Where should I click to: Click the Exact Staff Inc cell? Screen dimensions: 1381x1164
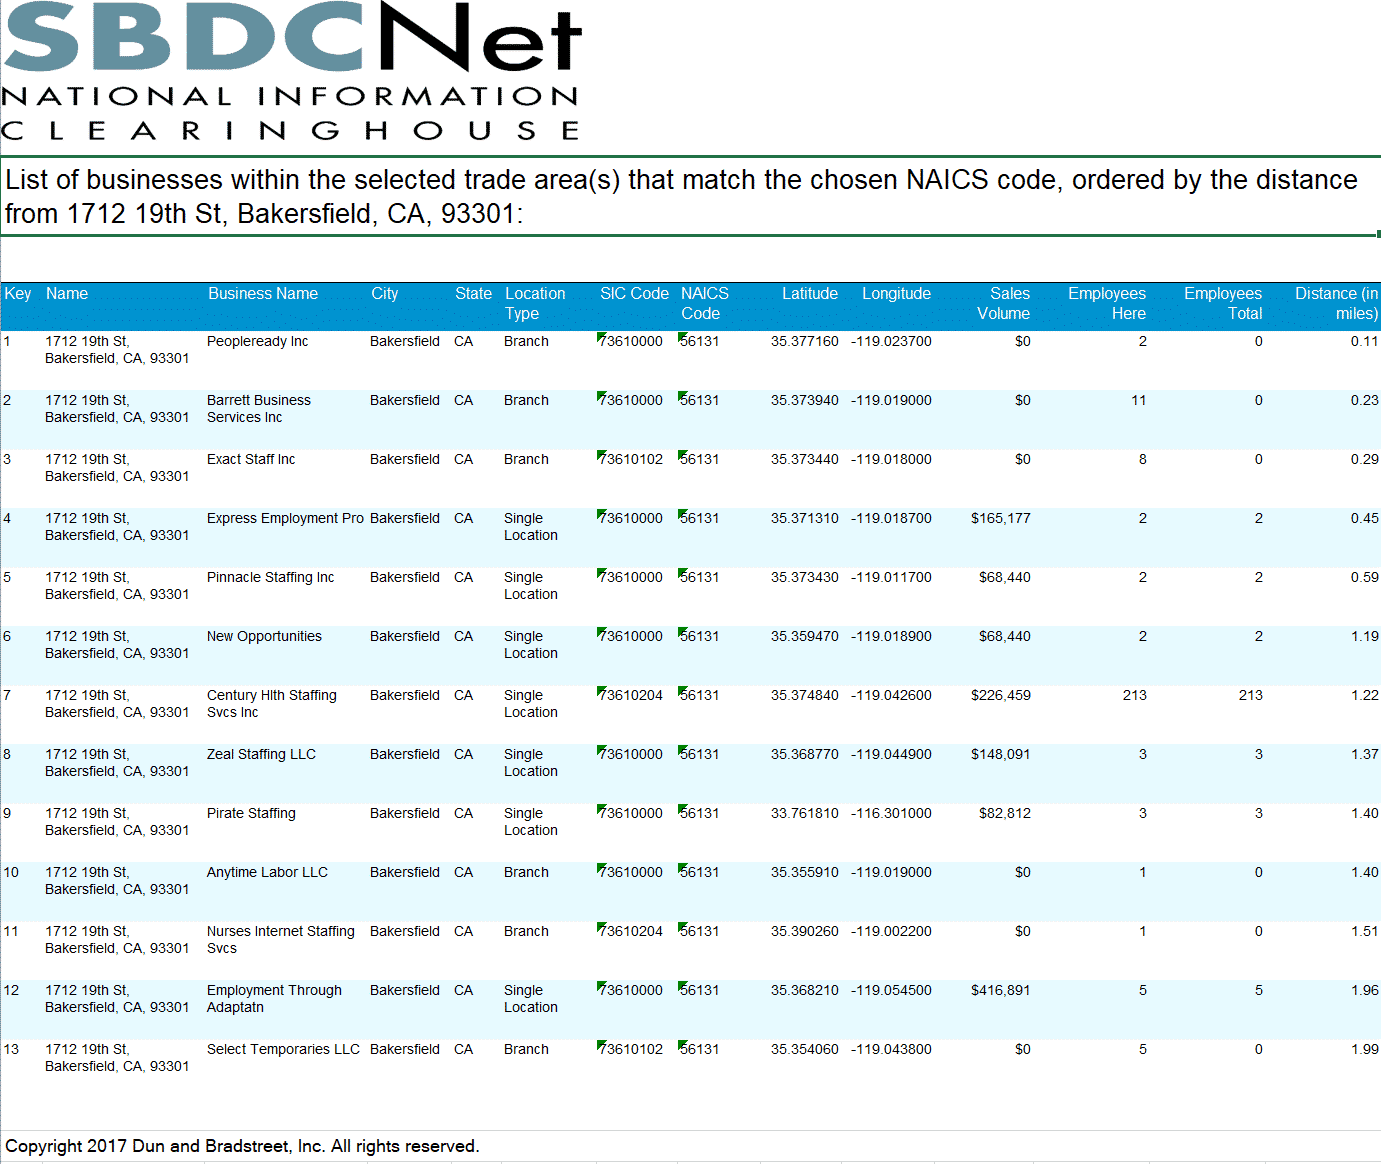(251, 460)
